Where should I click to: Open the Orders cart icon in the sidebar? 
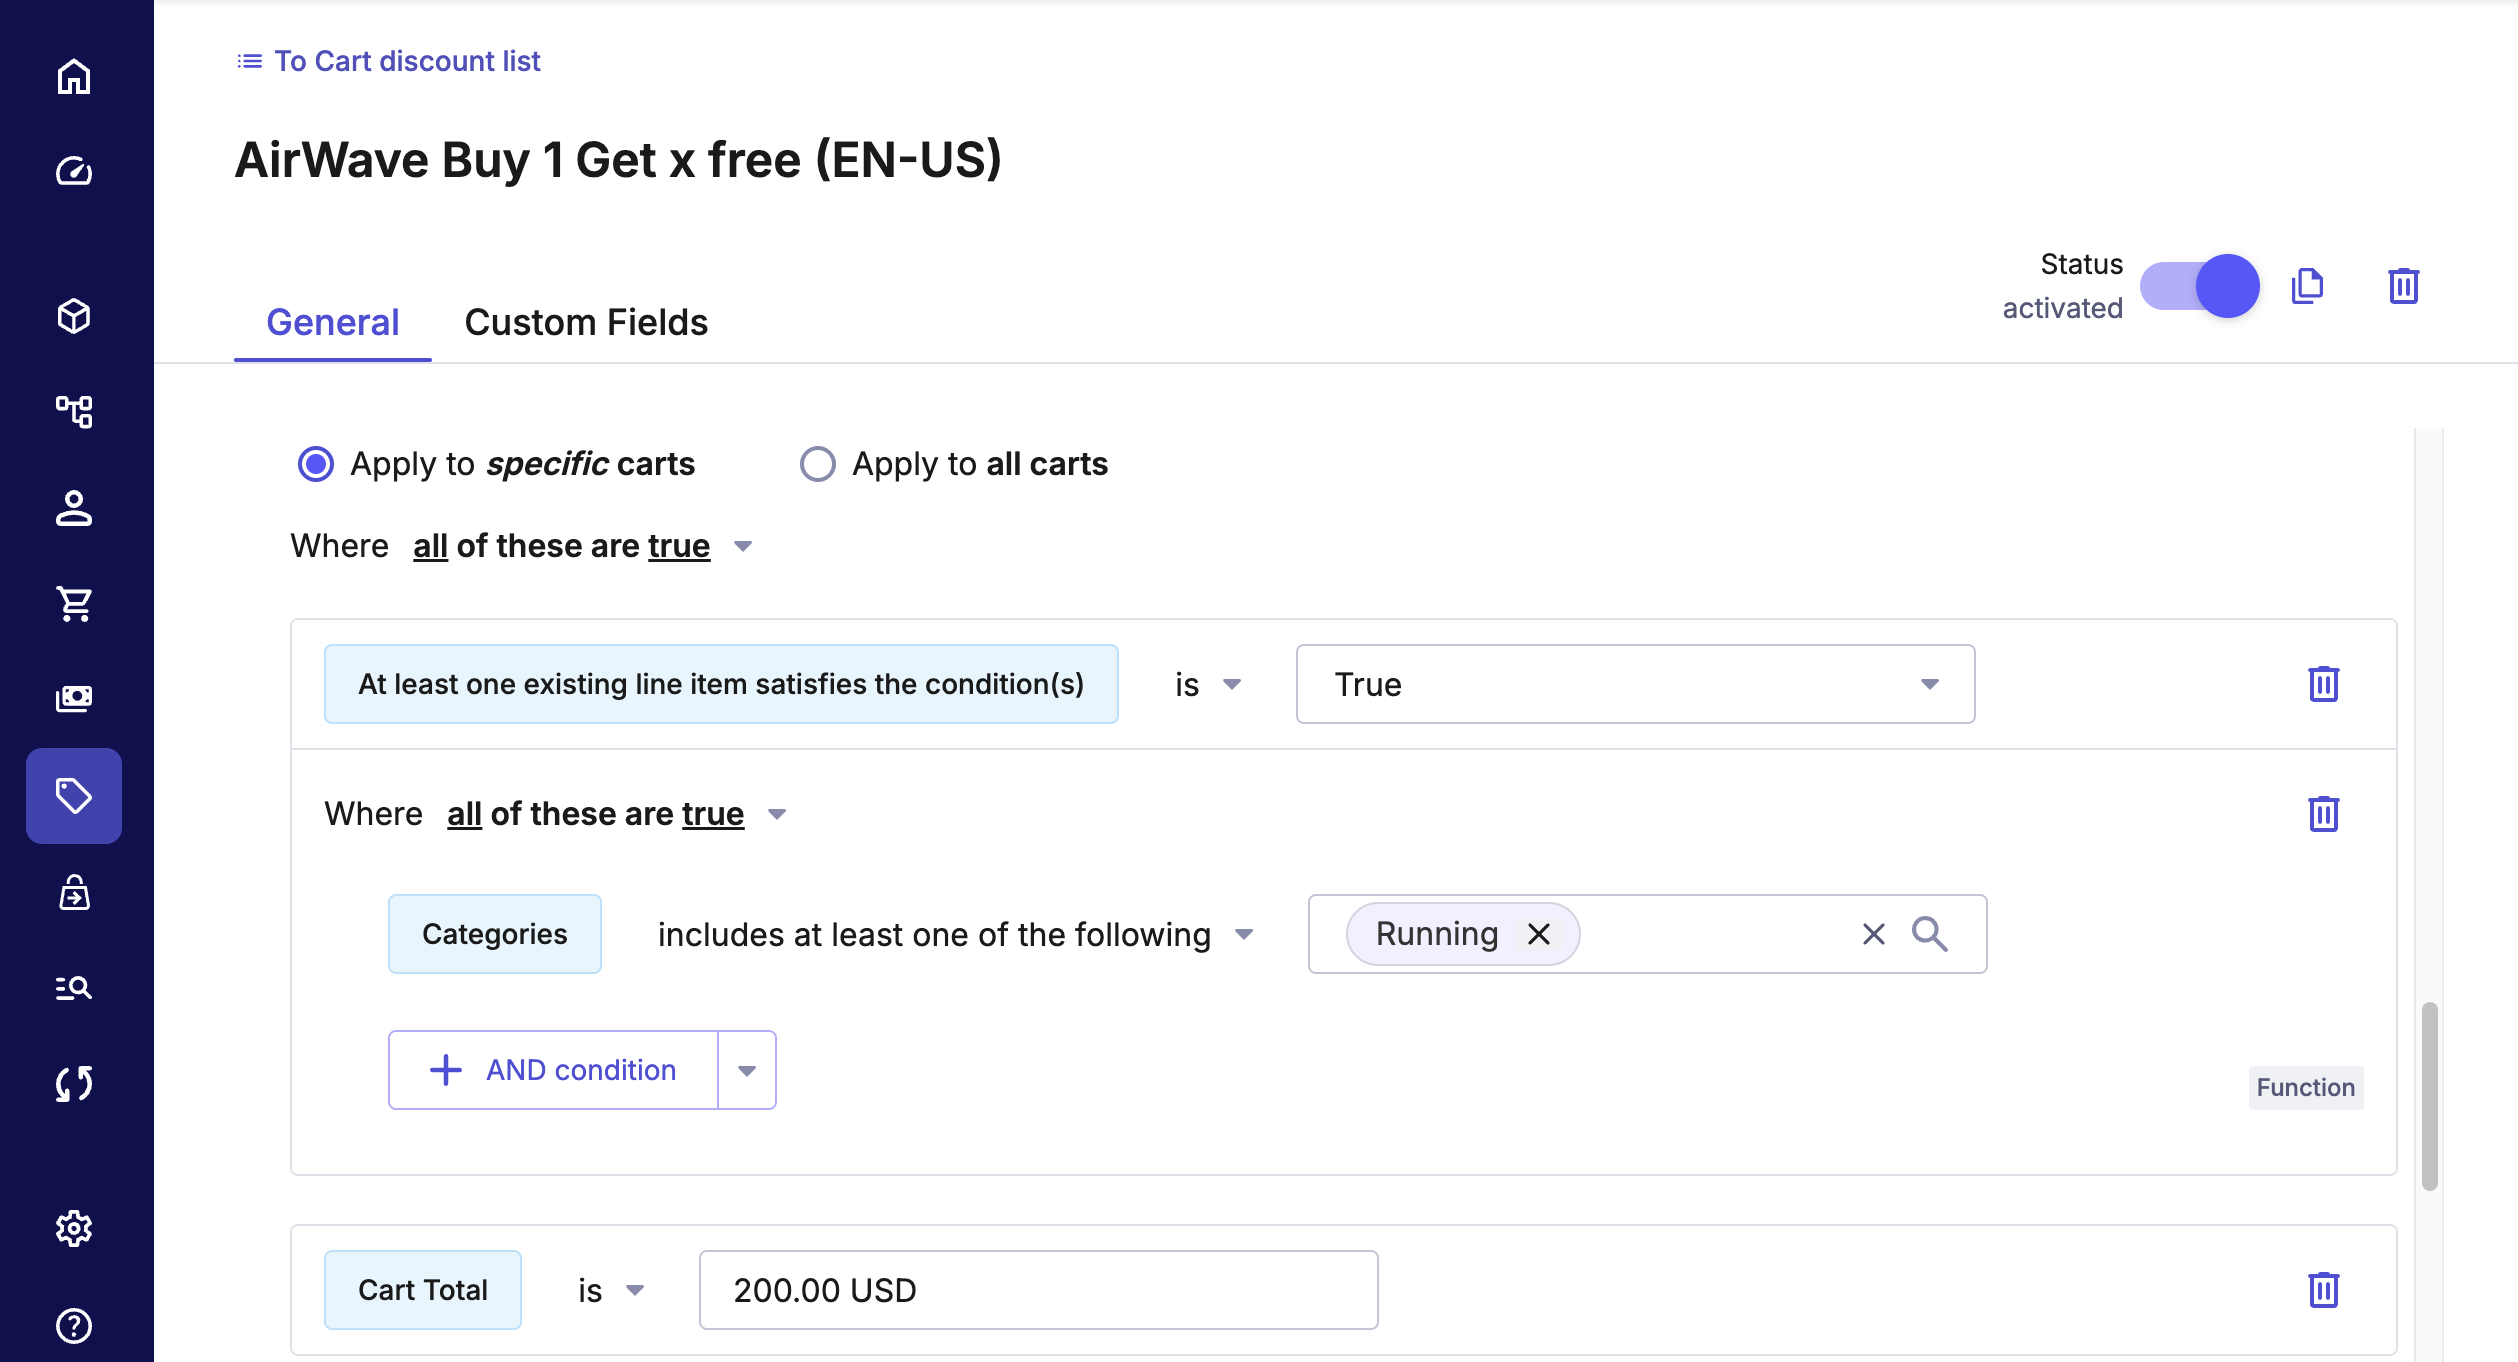click(x=74, y=603)
